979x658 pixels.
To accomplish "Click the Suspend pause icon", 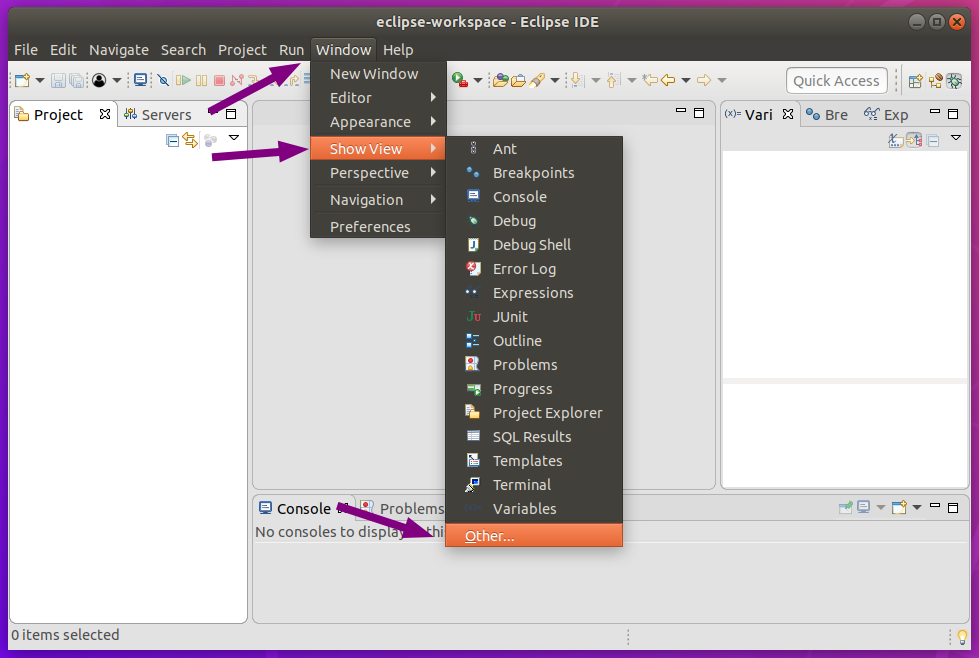I will click(x=201, y=80).
